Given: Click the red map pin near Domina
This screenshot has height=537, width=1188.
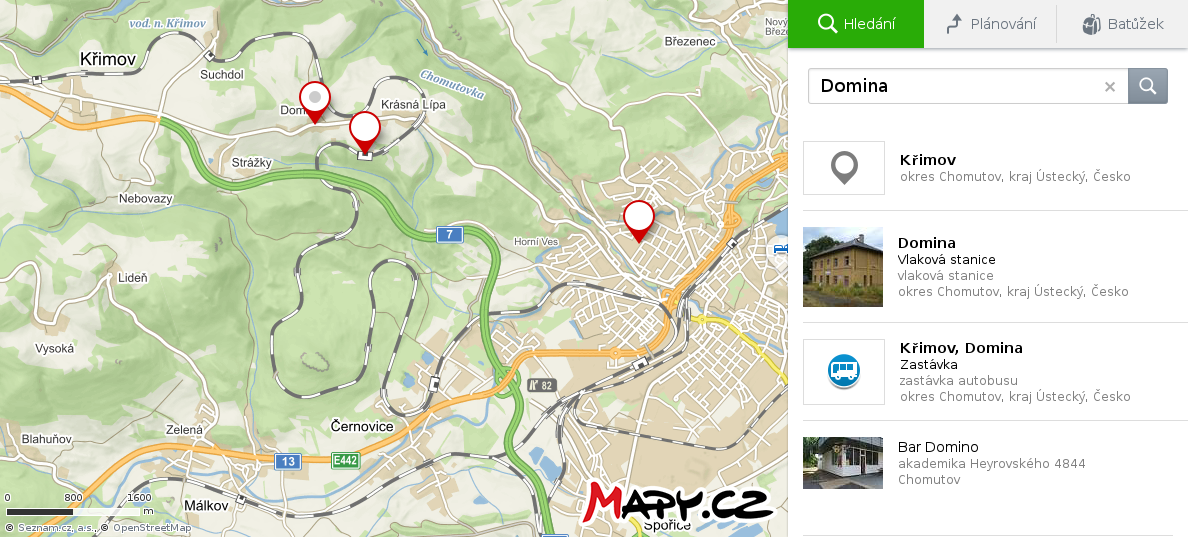Looking at the screenshot, I should [x=315, y=100].
